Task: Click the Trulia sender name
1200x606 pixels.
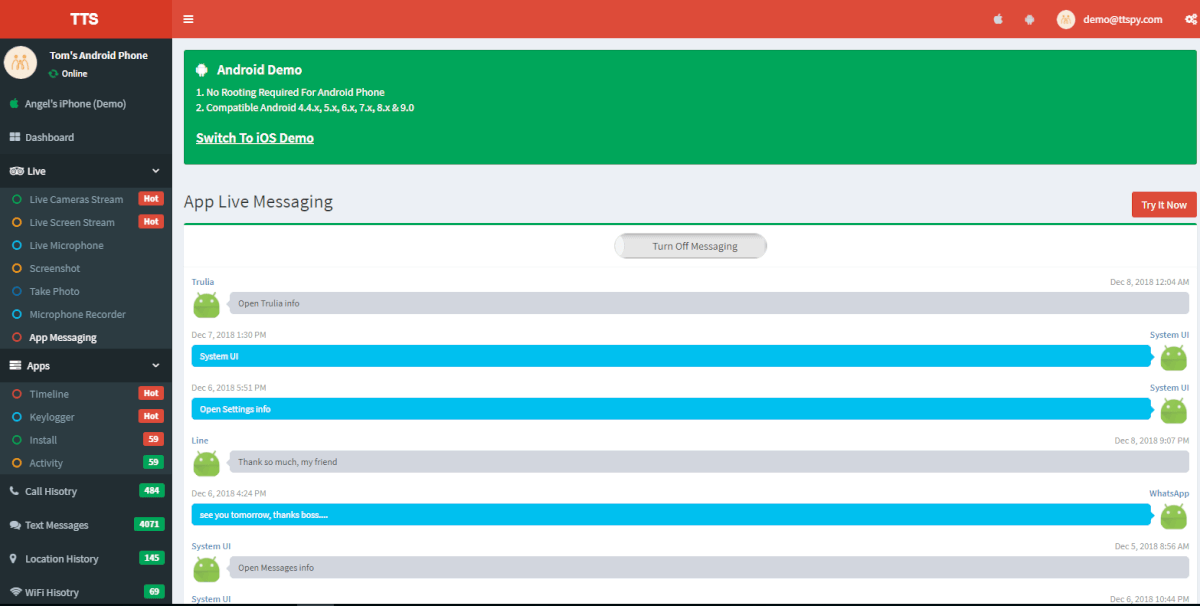Action: click(x=203, y=282)
